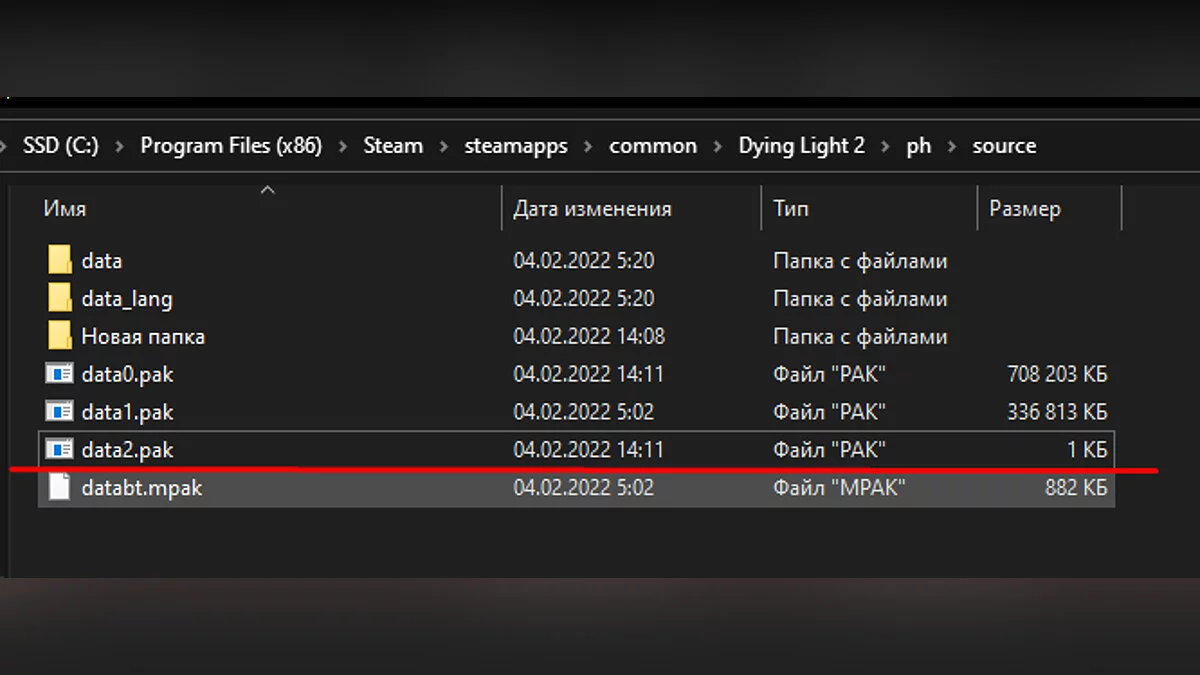
Task: Click the data_lang folder icon
Action: 60,298
